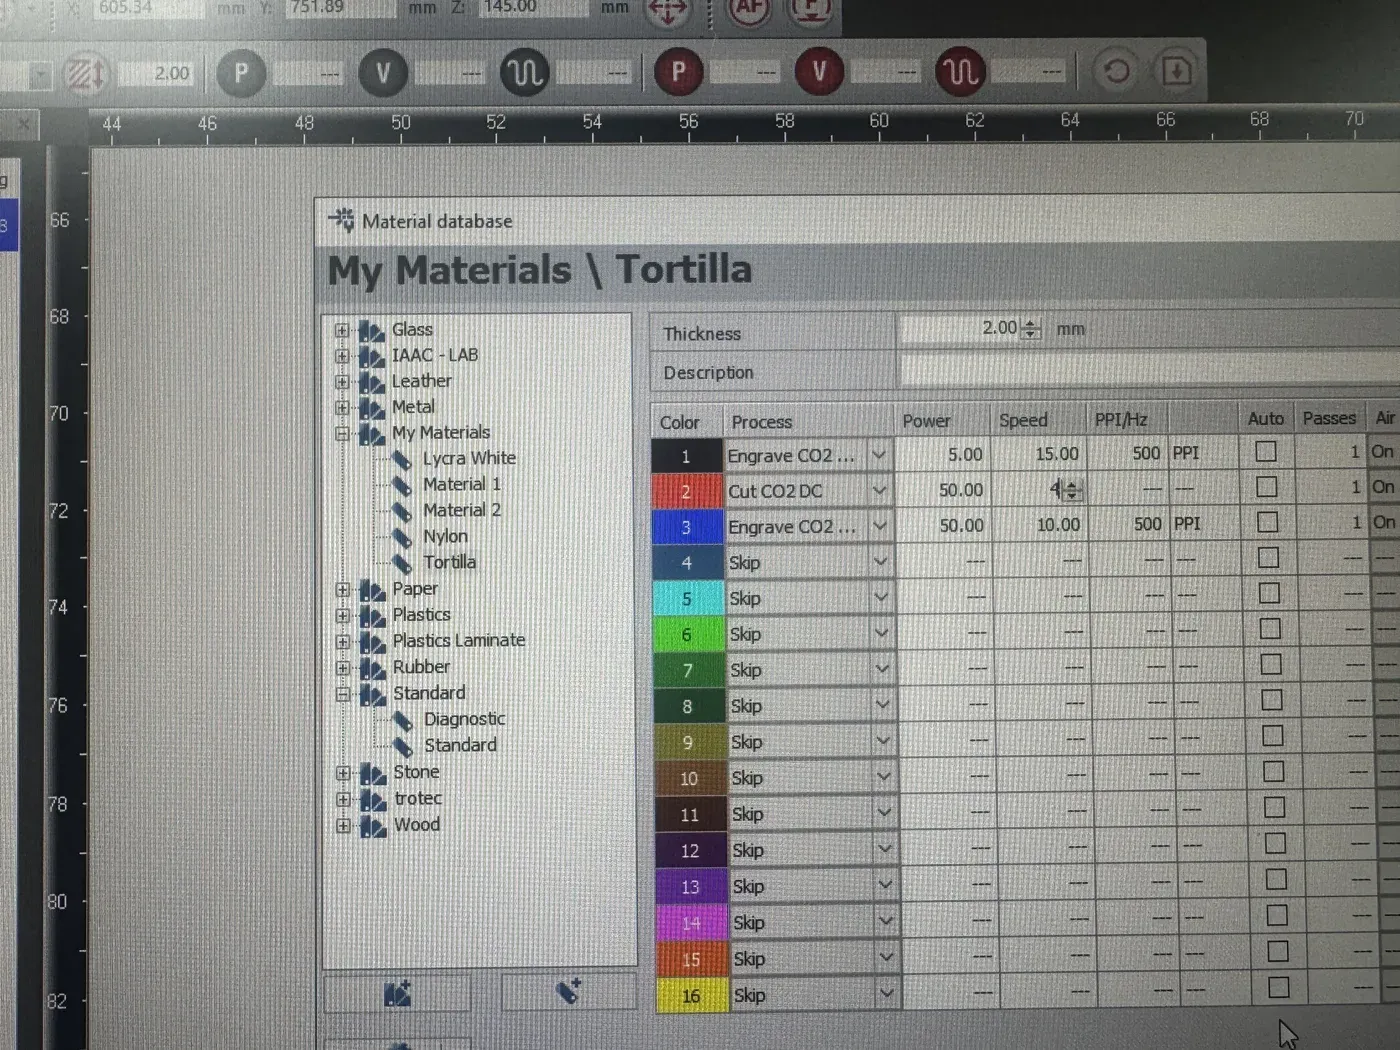Image resolution: width=1400 pixels, height=1050 pixels.
Task: Click the material thickness icon in toolbar
Action: point(85,74)
